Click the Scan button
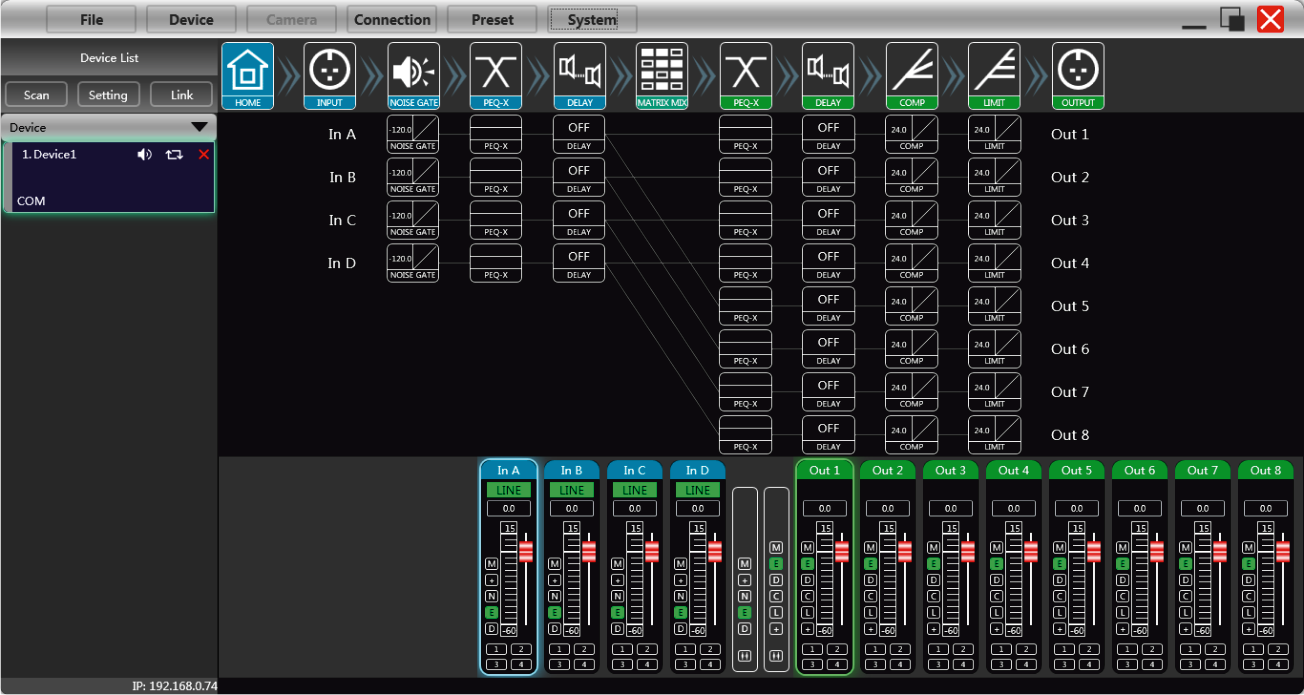The image size is (1304, 695). 36,95
